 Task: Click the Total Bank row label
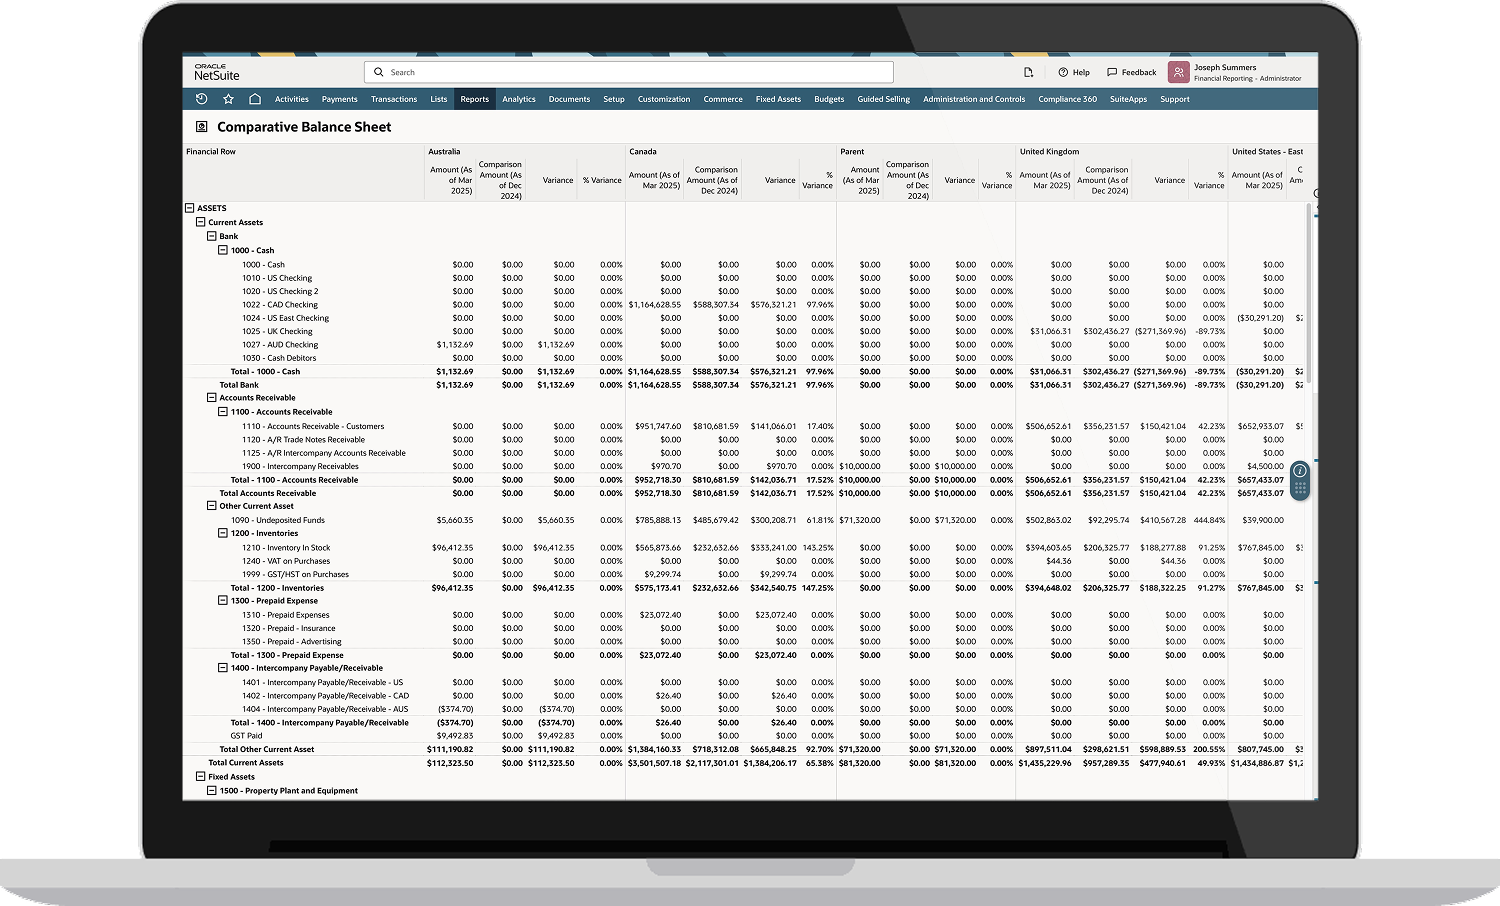(x=239, y=385)
